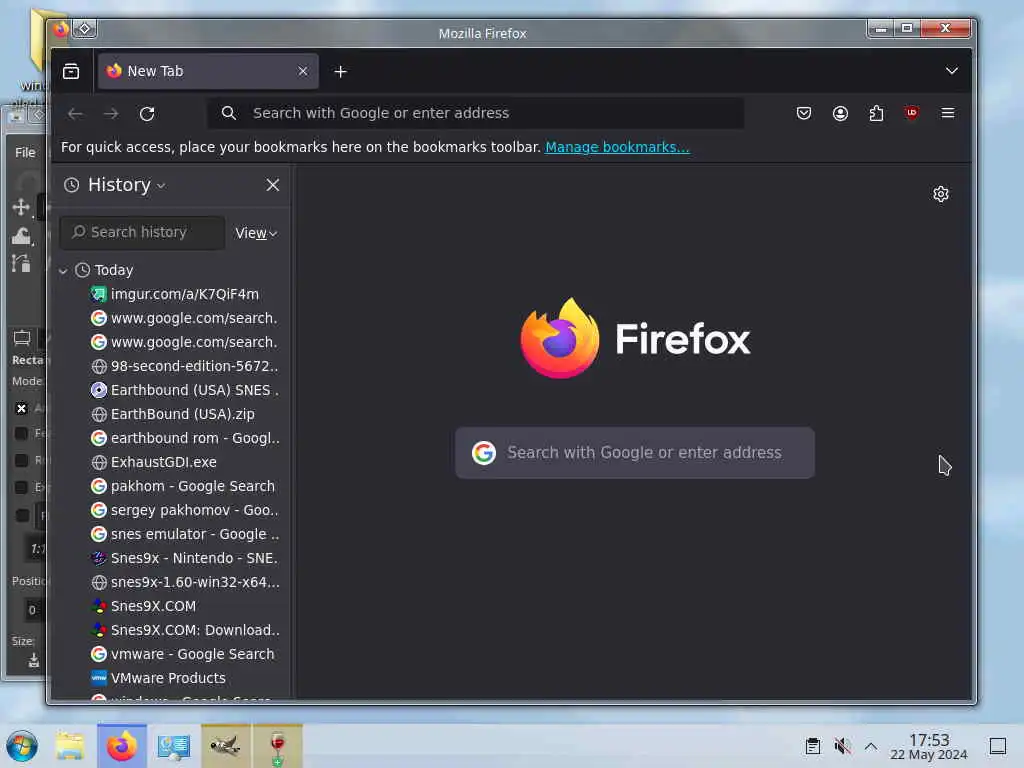
Task: Open the Firefox hamburger application menu
Action: pos(948,113)
